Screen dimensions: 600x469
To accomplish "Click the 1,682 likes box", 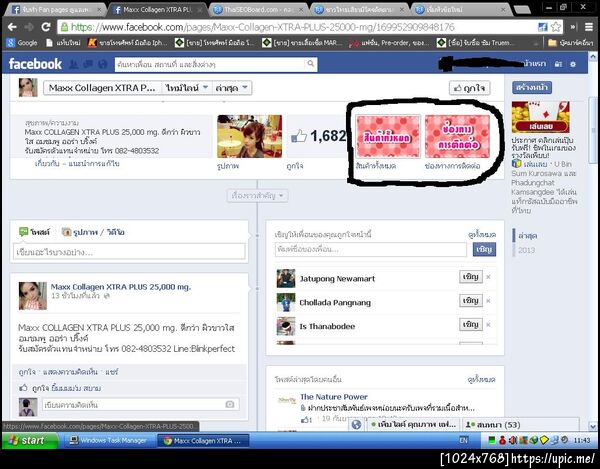I will pyautogui.click(x=318, y=136).
